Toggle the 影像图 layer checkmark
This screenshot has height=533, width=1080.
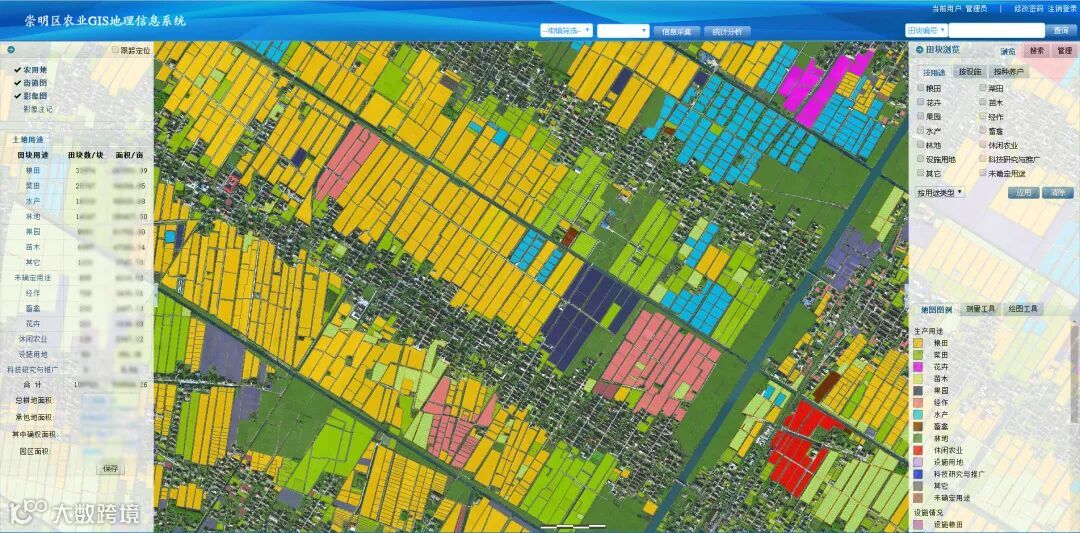(17, 96)
